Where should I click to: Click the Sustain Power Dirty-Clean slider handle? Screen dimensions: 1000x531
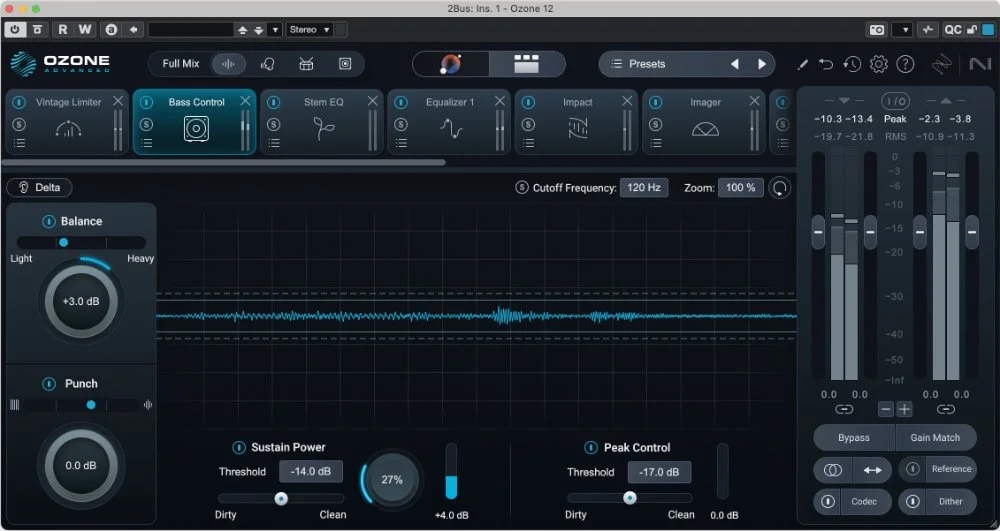pyautogui.click(x=281, y=498)
